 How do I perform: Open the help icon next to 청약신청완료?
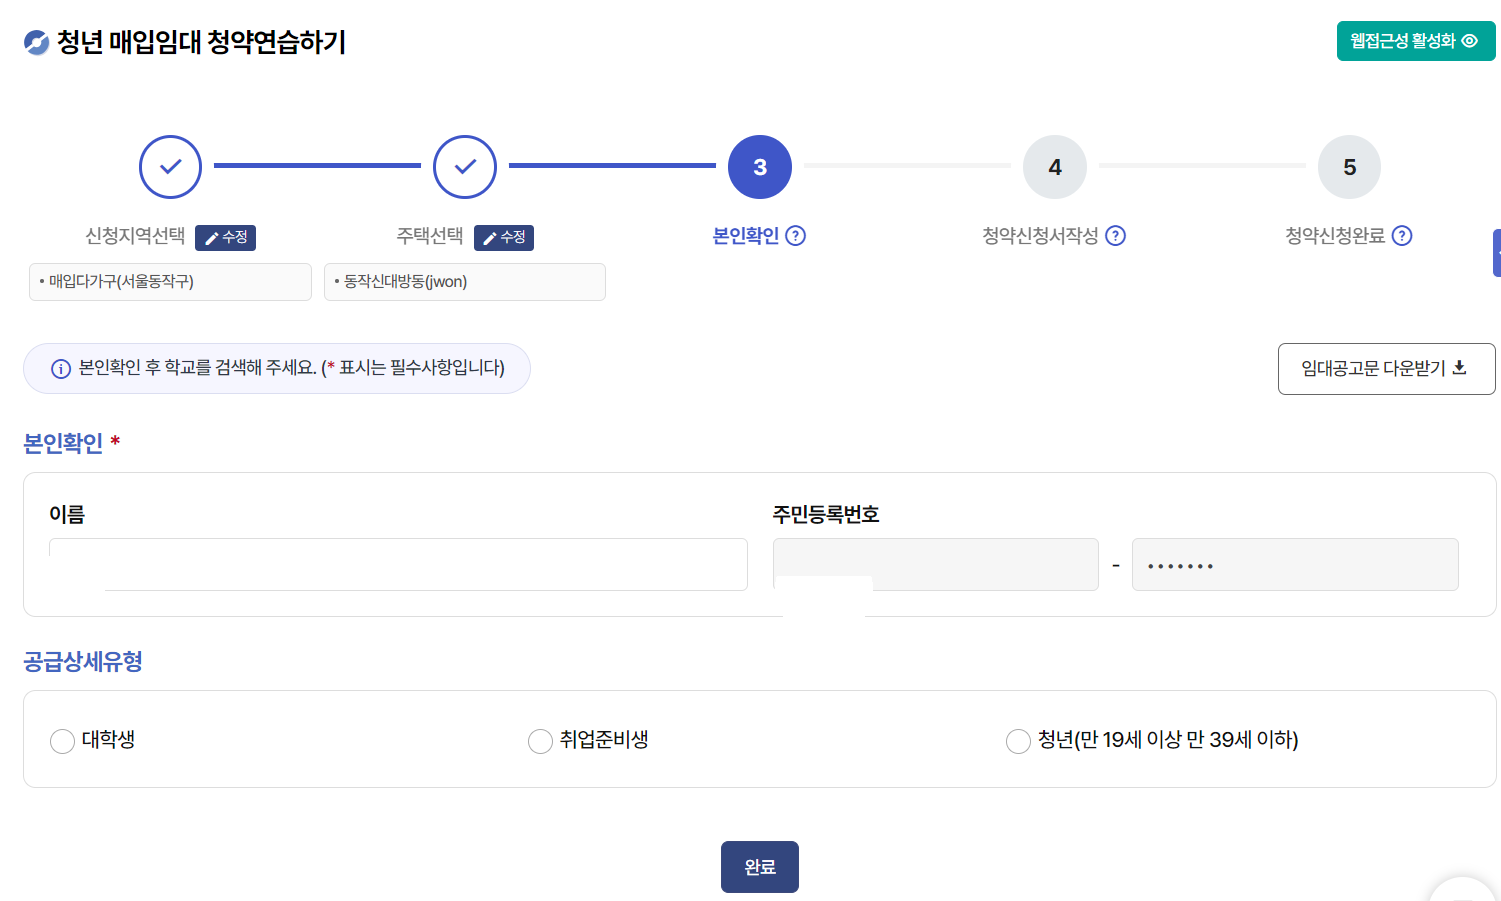click(x=1402, y=236)
